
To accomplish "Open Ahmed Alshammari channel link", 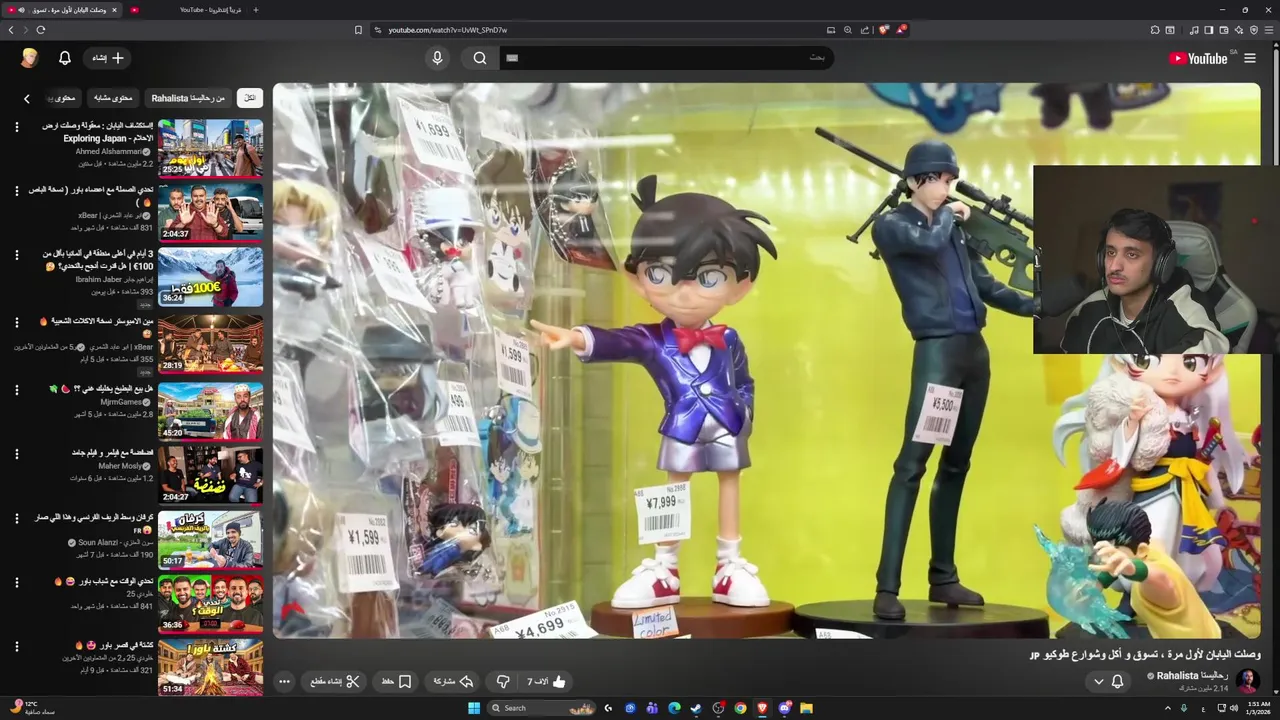I will point(108,151).
